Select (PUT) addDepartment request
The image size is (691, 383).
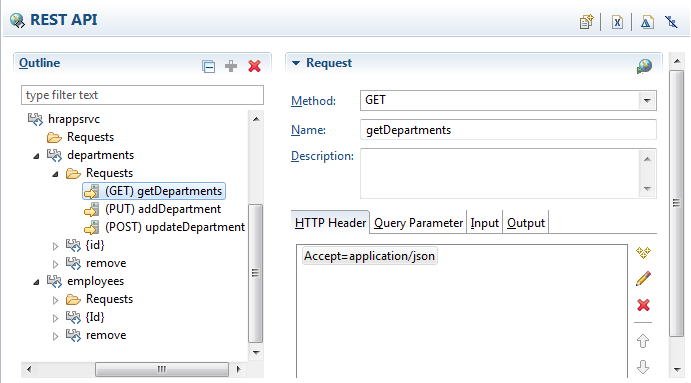(163, 209)
